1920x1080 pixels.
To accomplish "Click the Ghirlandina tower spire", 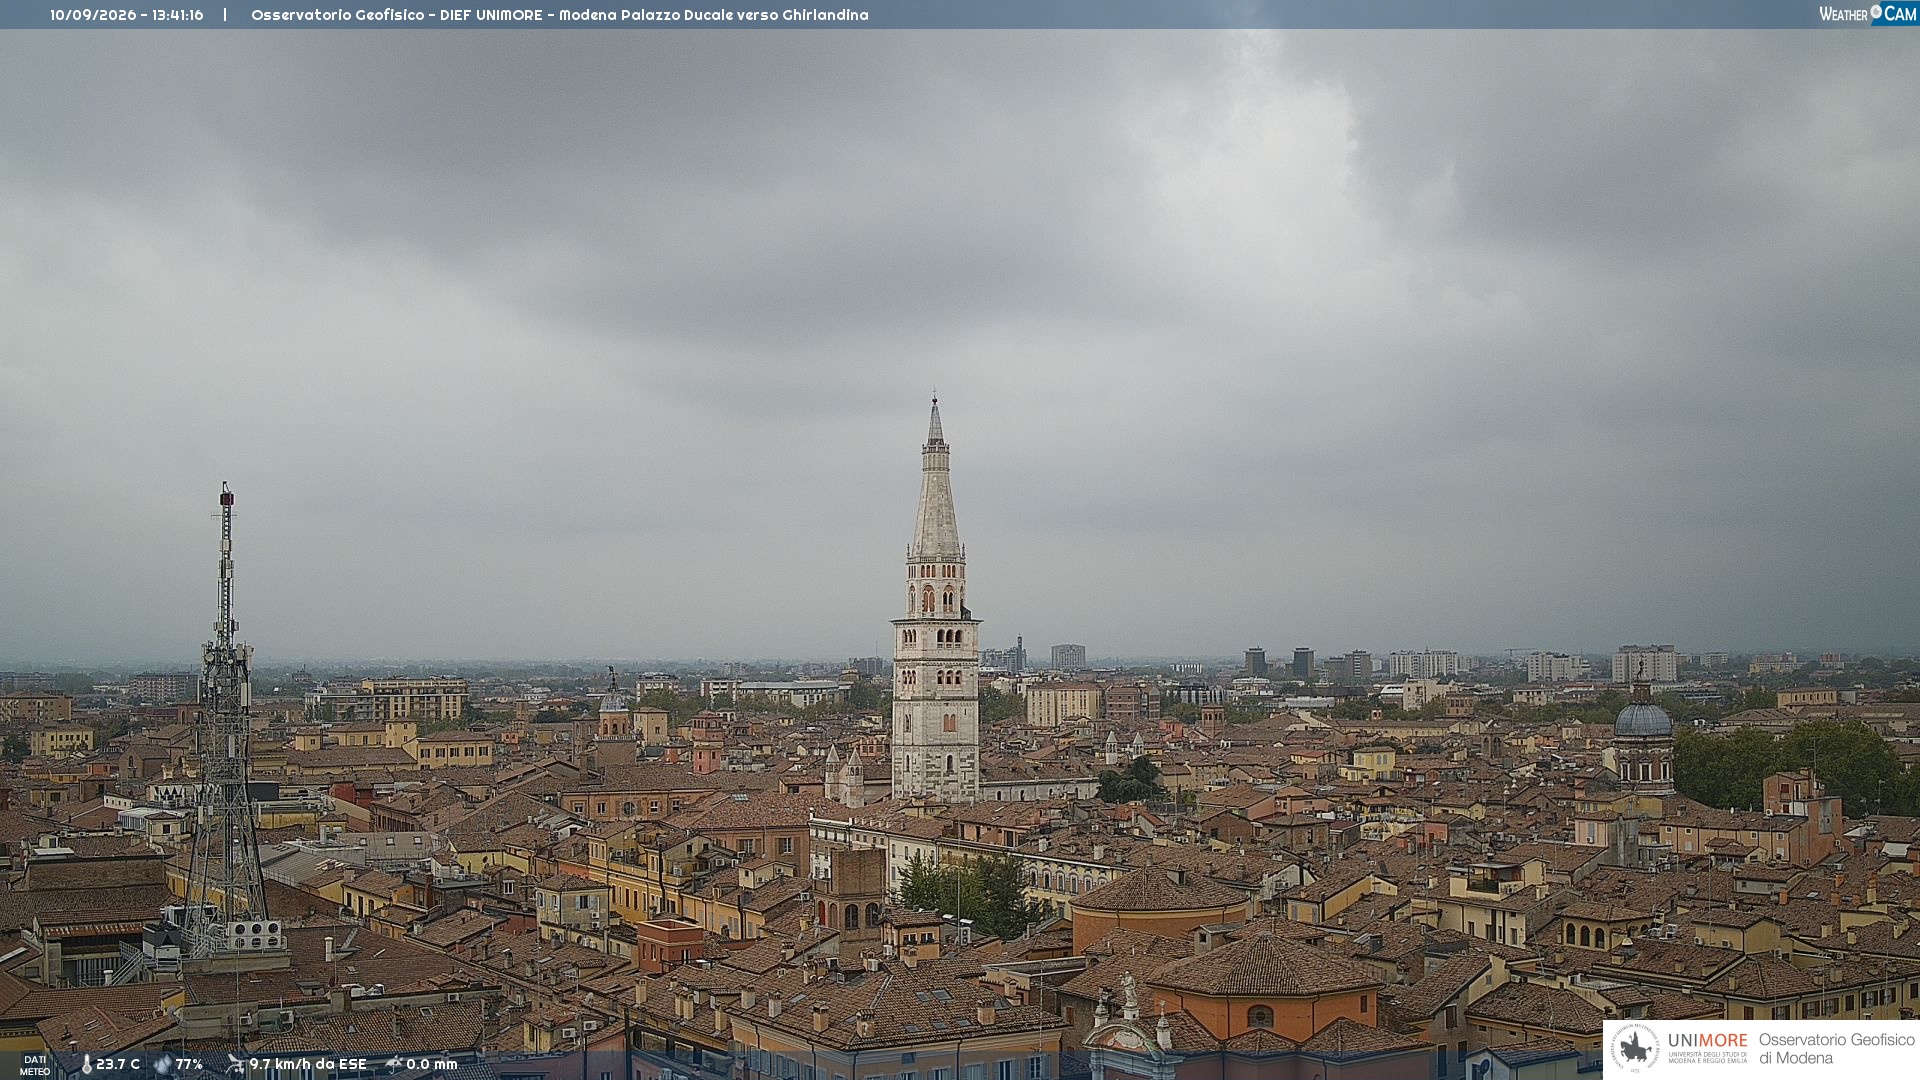I will 935,476.
